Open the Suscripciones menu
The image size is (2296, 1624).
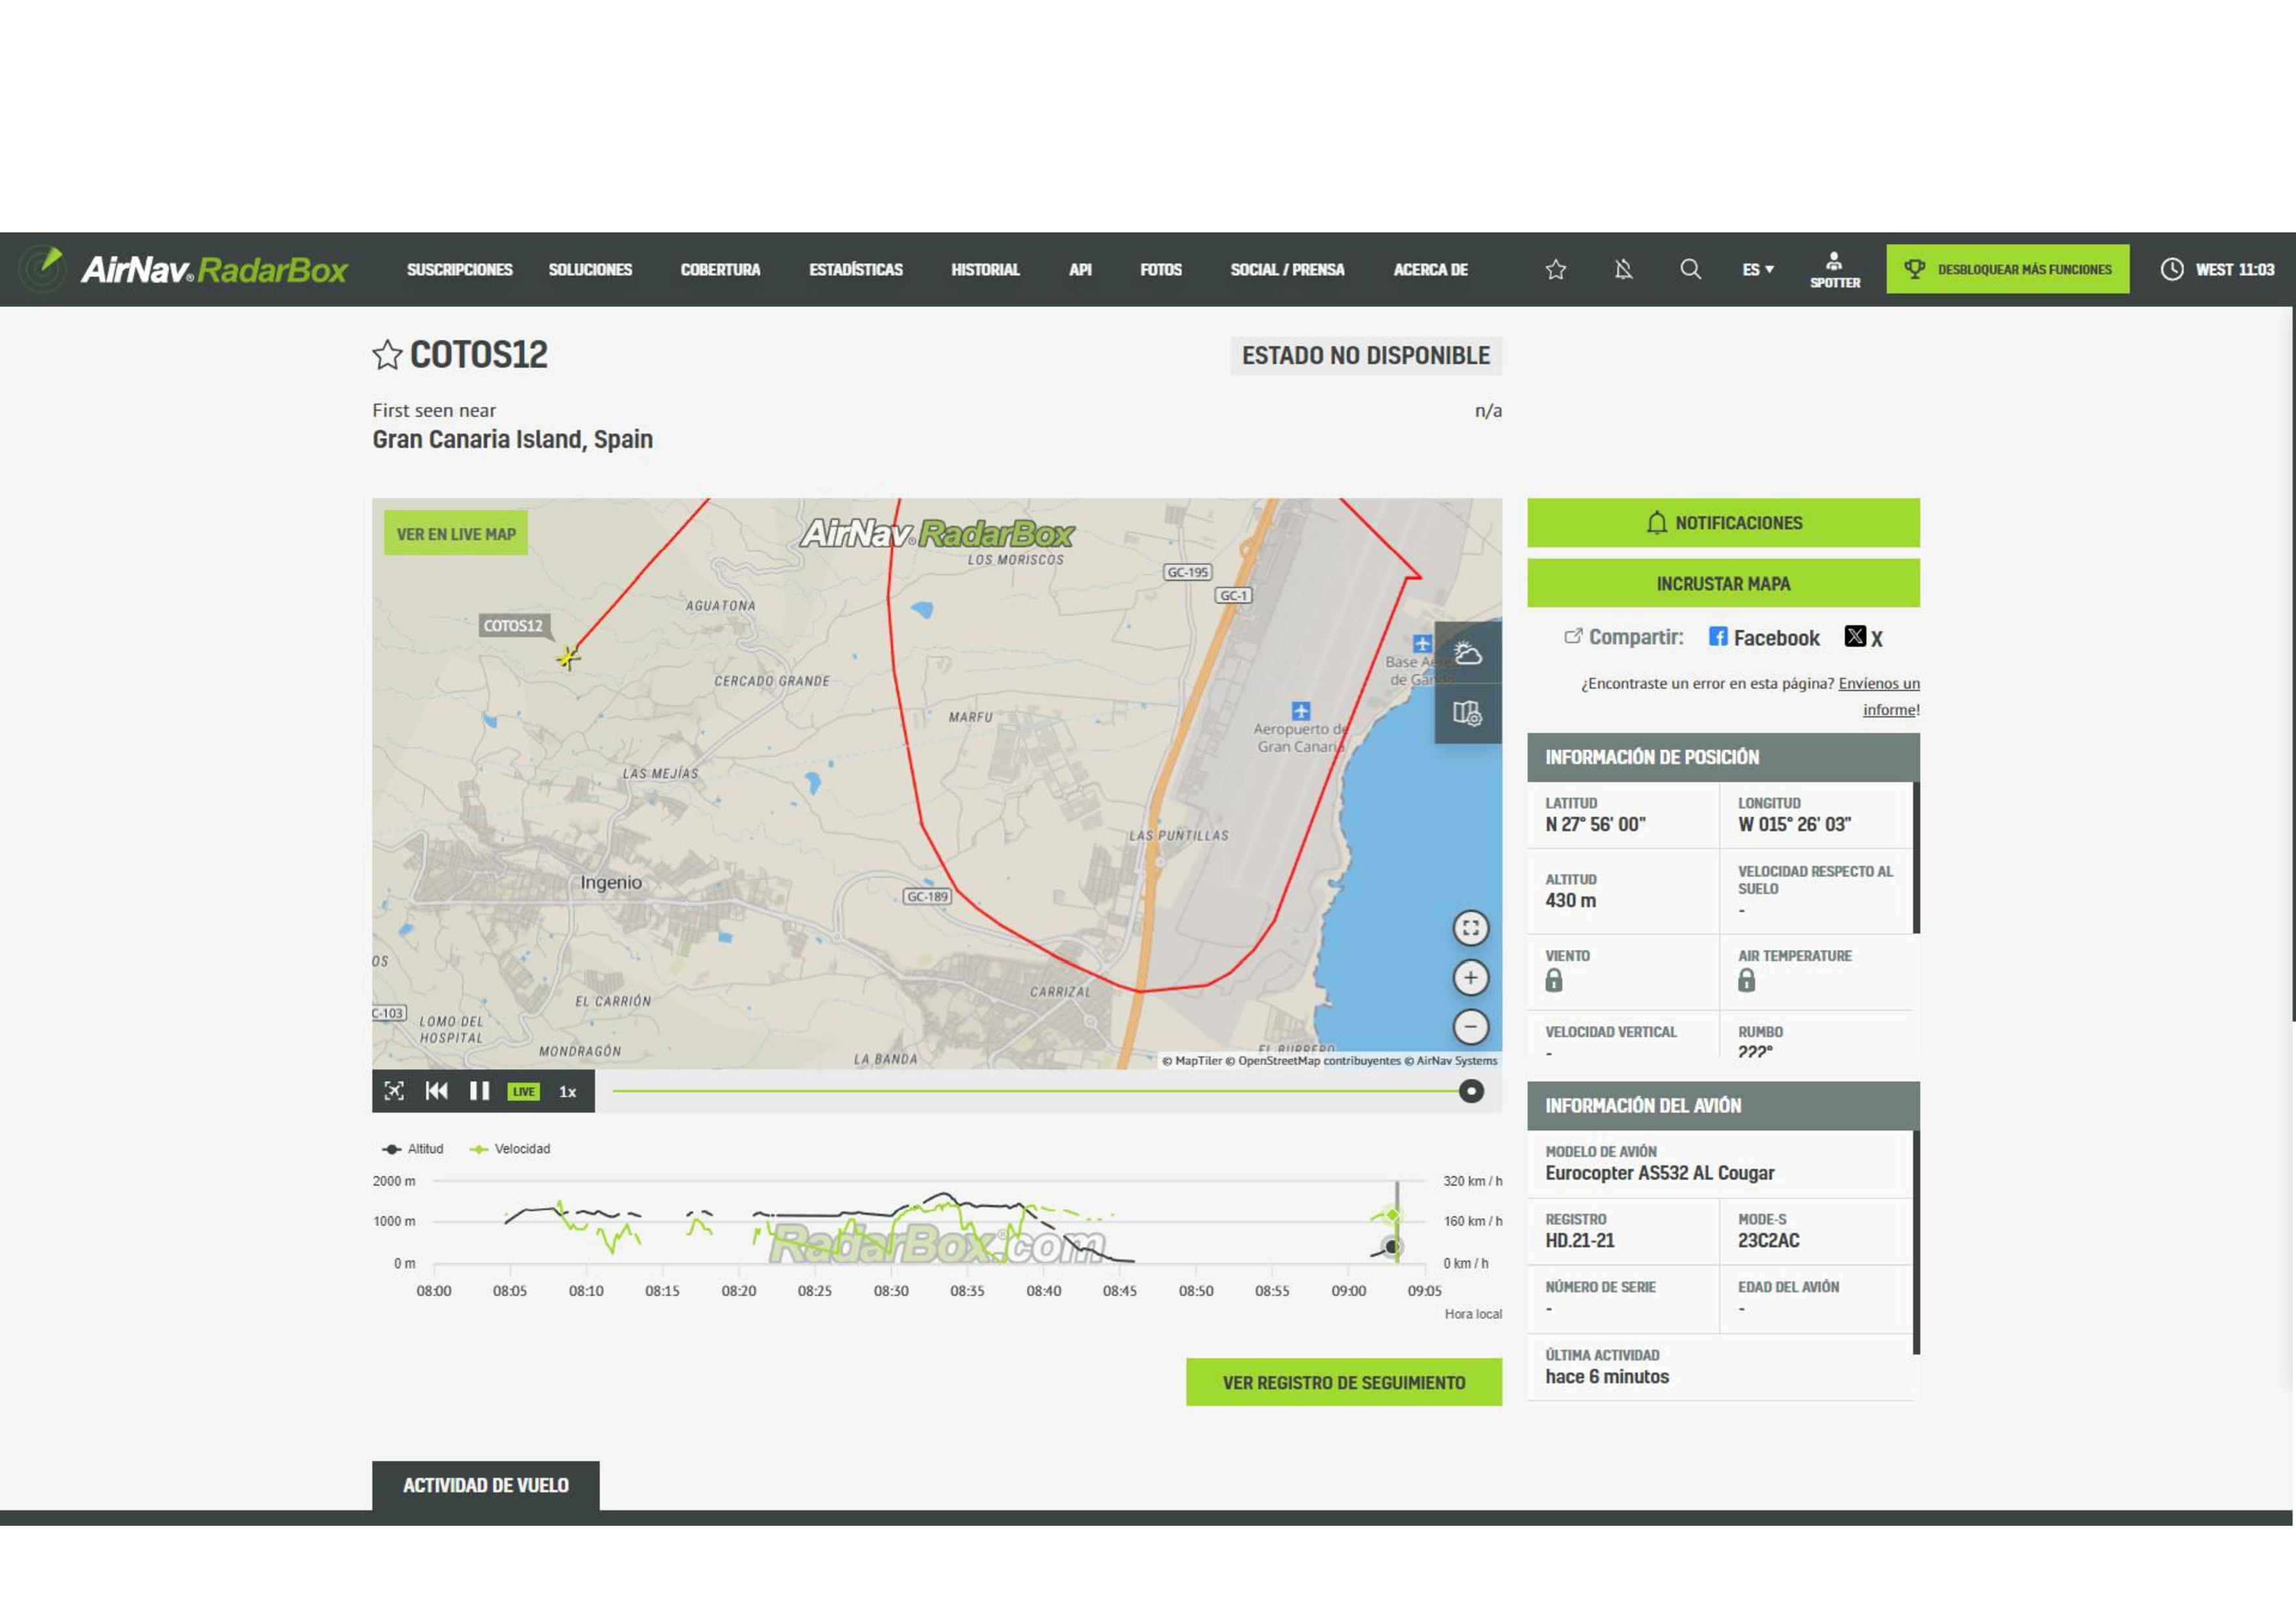pyautogui.click(x=459, y=270)
